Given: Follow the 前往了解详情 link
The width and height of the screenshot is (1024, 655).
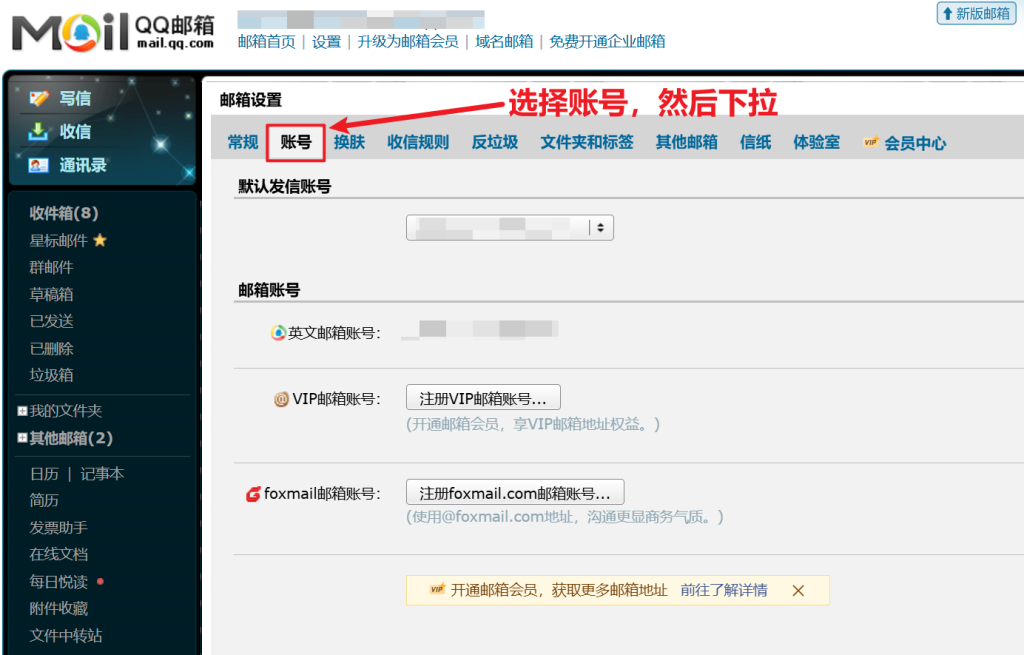Looking at the screenshot, I should (x=724, y=590).
